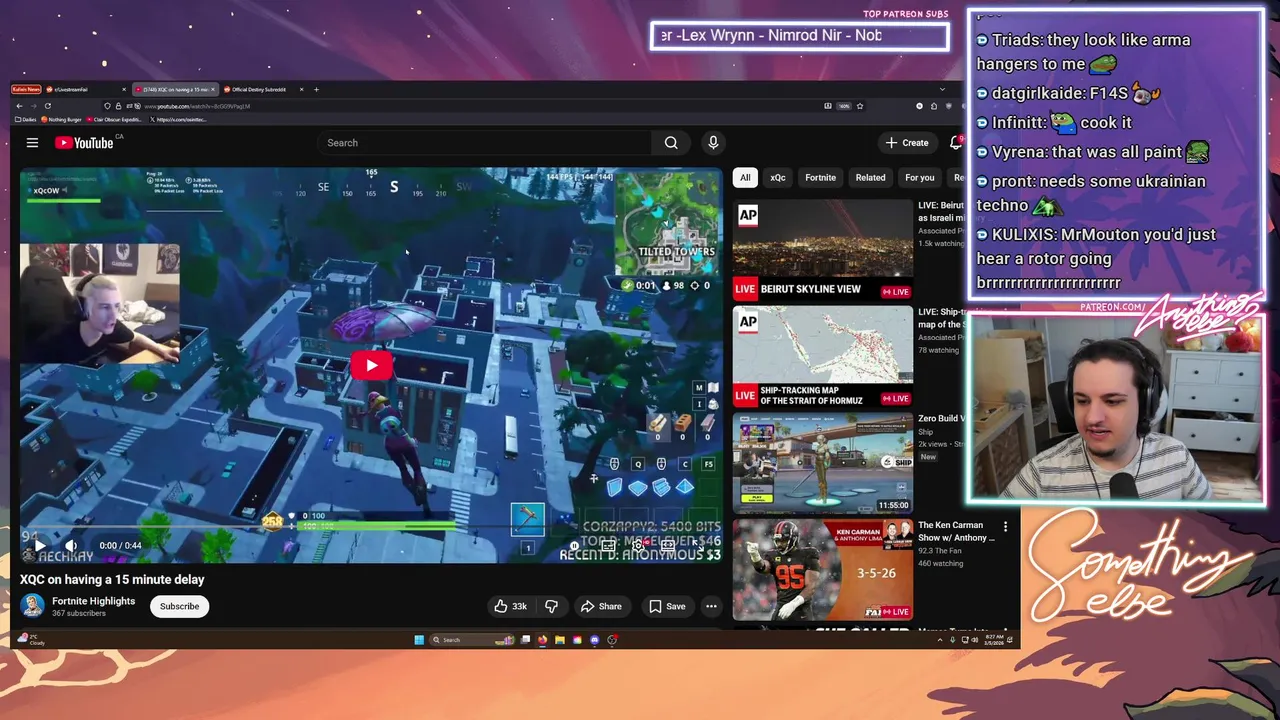Open the Strait of Hormuz ship-tracking thumbnail

(x=823, y=358)
